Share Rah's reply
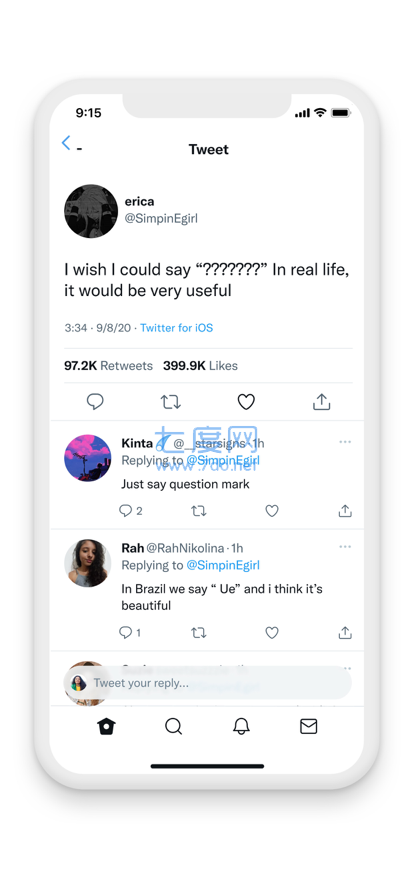Screen dimensions: 414x896 tap(345, 632)
